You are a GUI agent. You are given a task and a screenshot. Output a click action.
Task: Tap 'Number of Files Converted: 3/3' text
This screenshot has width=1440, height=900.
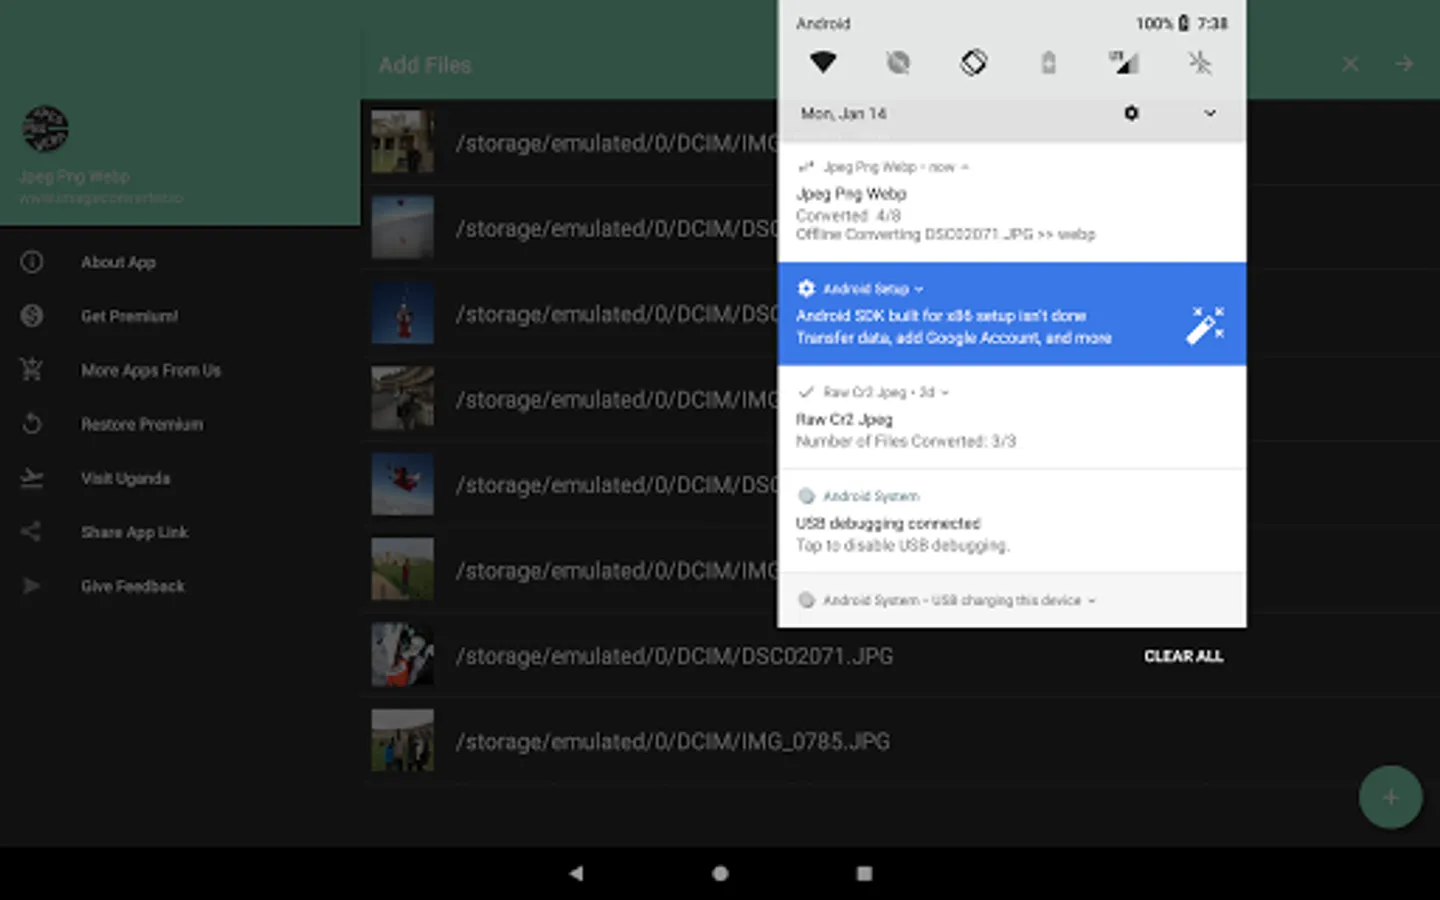pos(906,441)
